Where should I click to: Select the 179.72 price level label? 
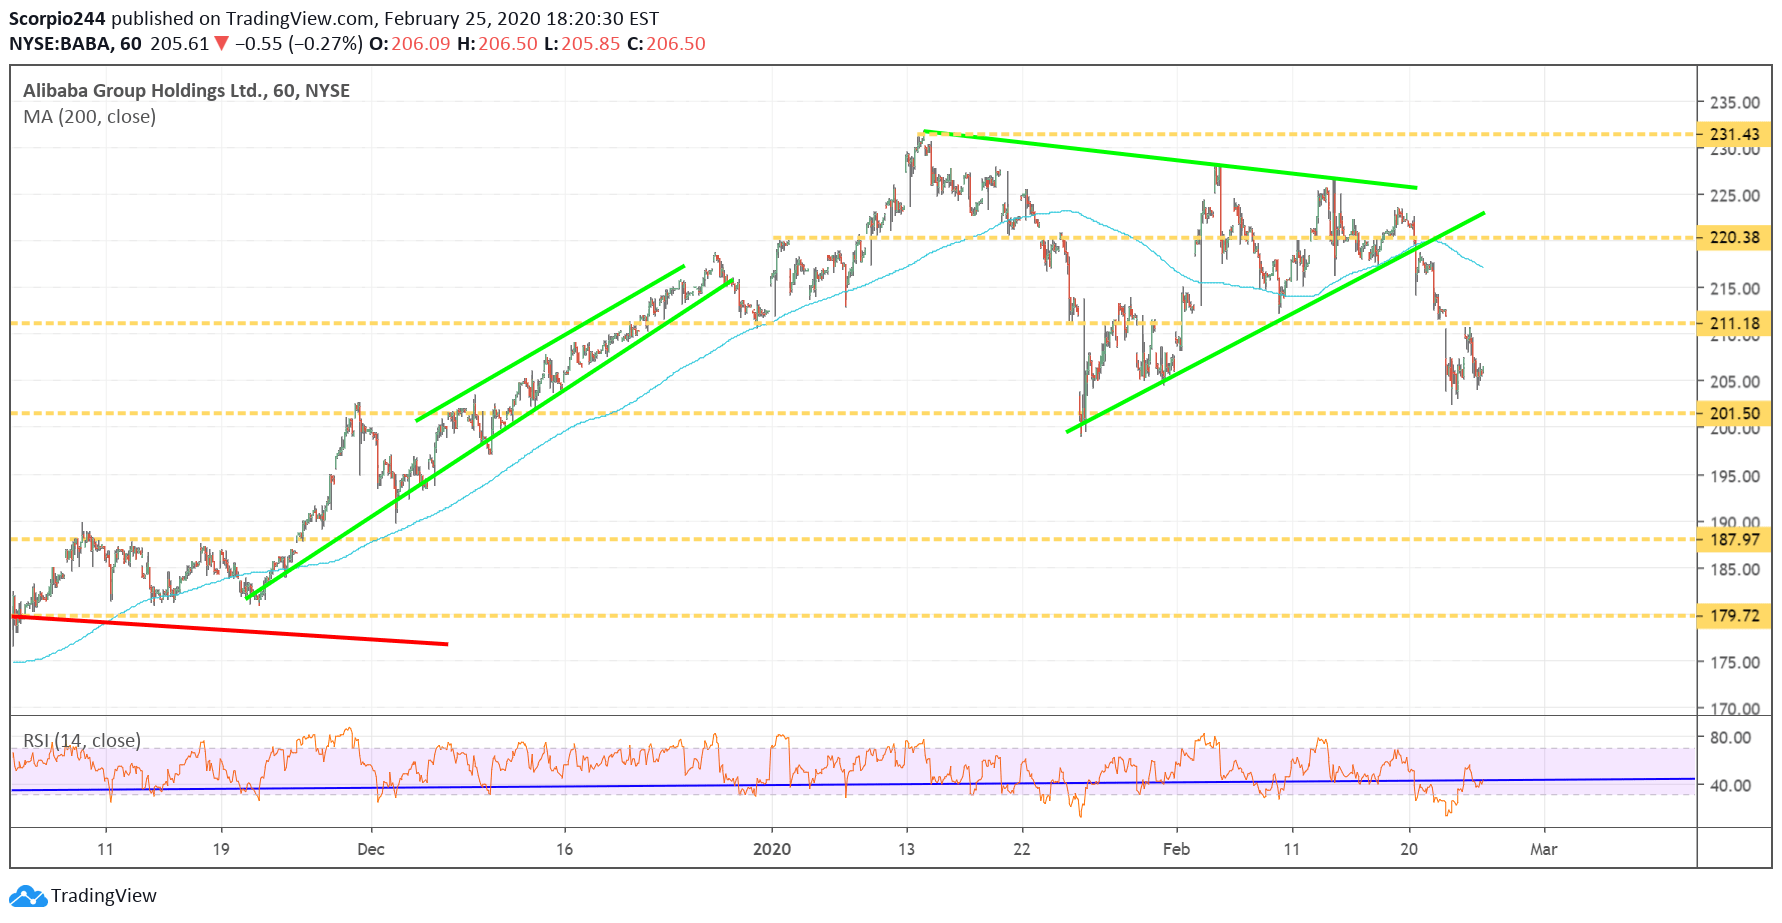pos(1734,616)
